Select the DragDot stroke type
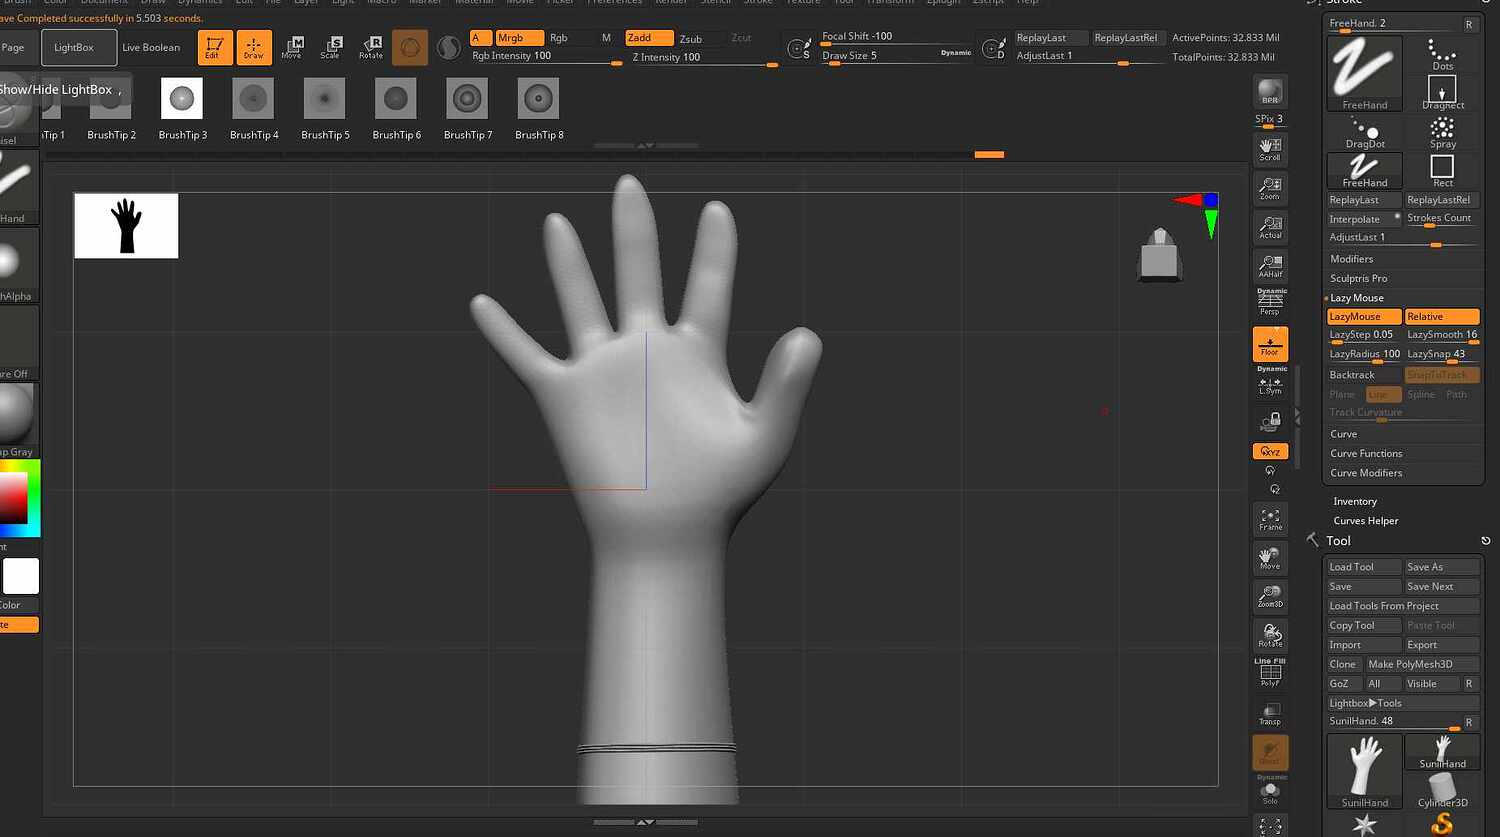The image size is (1500, 837). 1364,130
